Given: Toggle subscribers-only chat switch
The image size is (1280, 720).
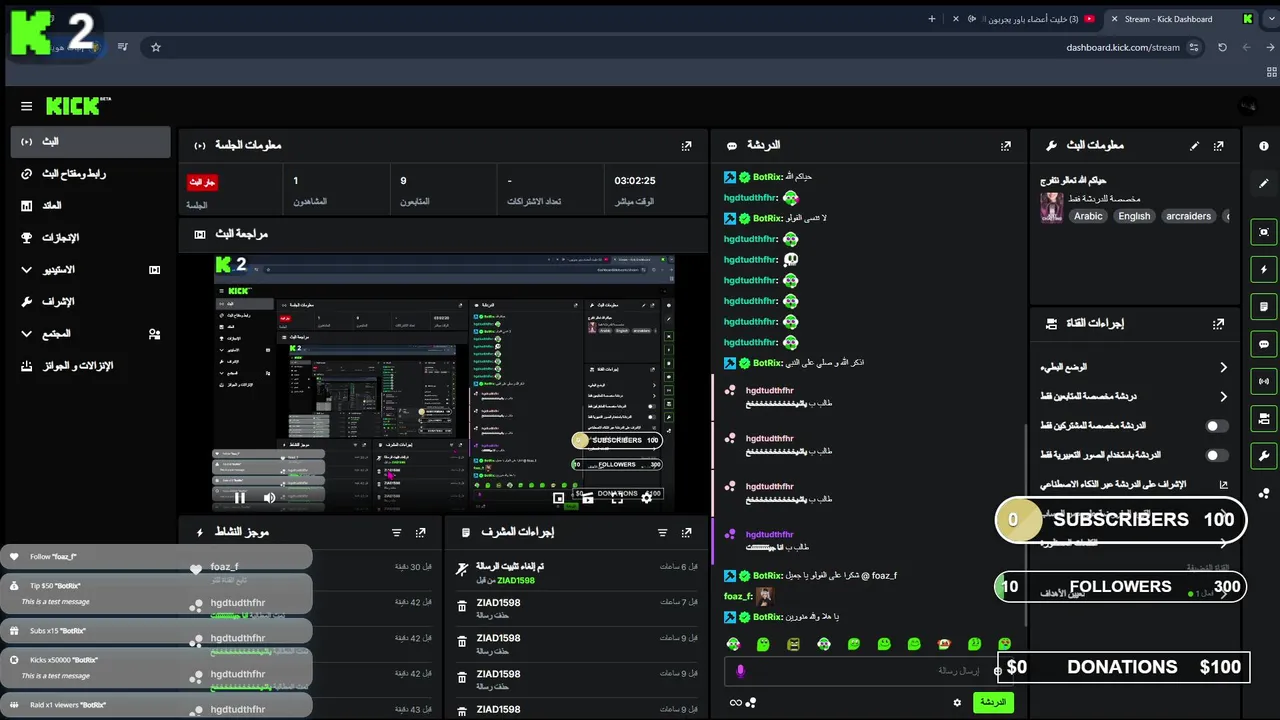Looking at the screenshot, I should tap(1216, 426).
